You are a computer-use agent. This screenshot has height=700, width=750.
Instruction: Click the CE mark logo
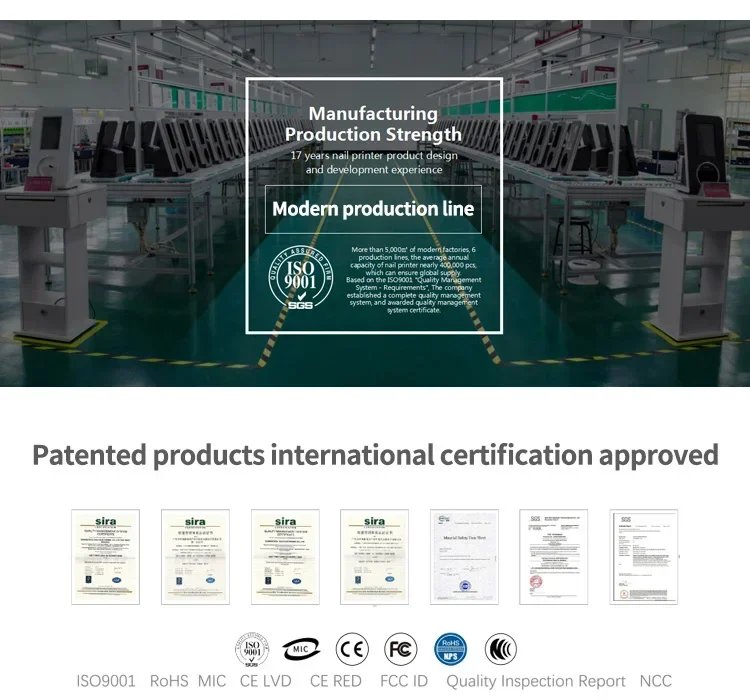[352, 649]
